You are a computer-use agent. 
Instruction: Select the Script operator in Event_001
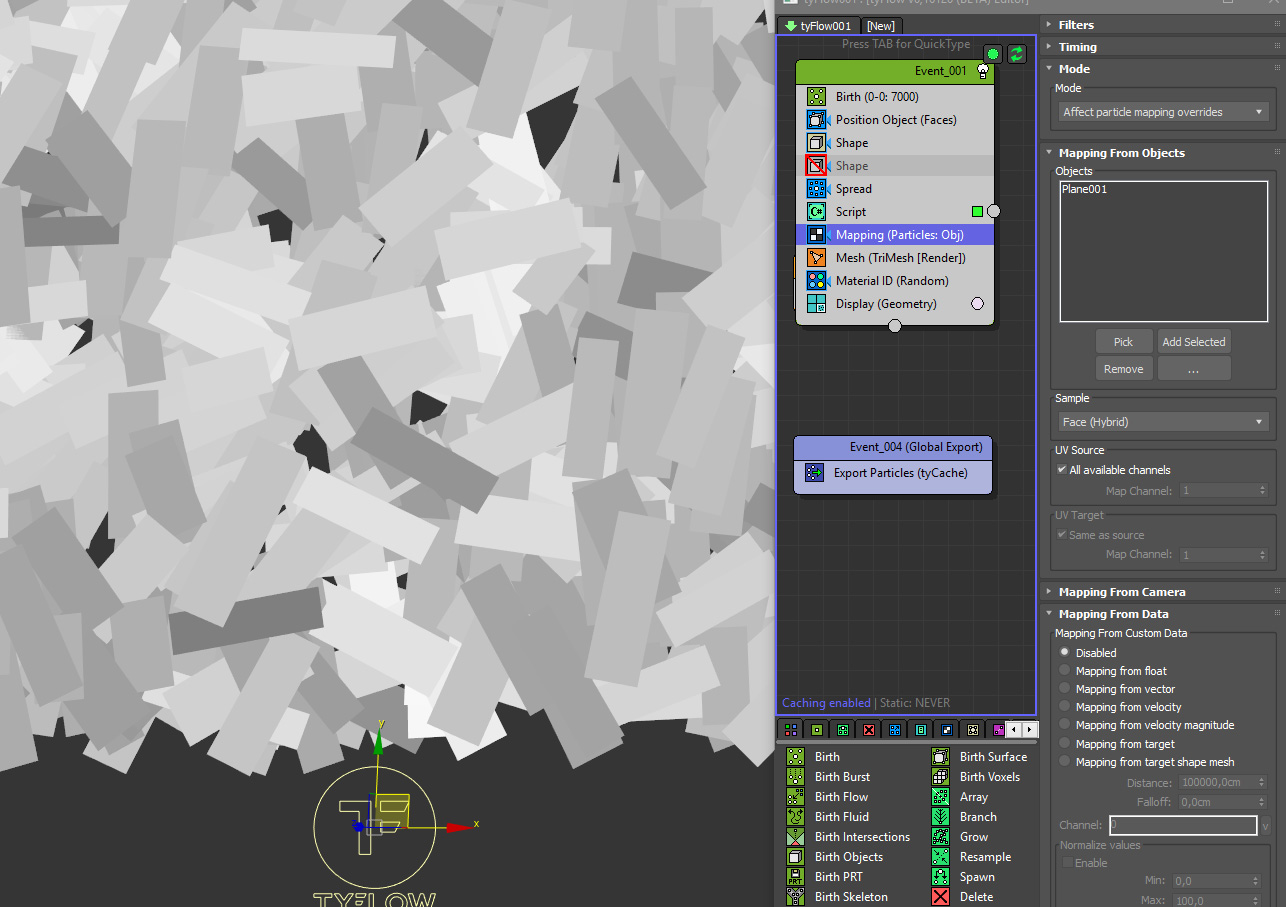(x=895, y=212)
